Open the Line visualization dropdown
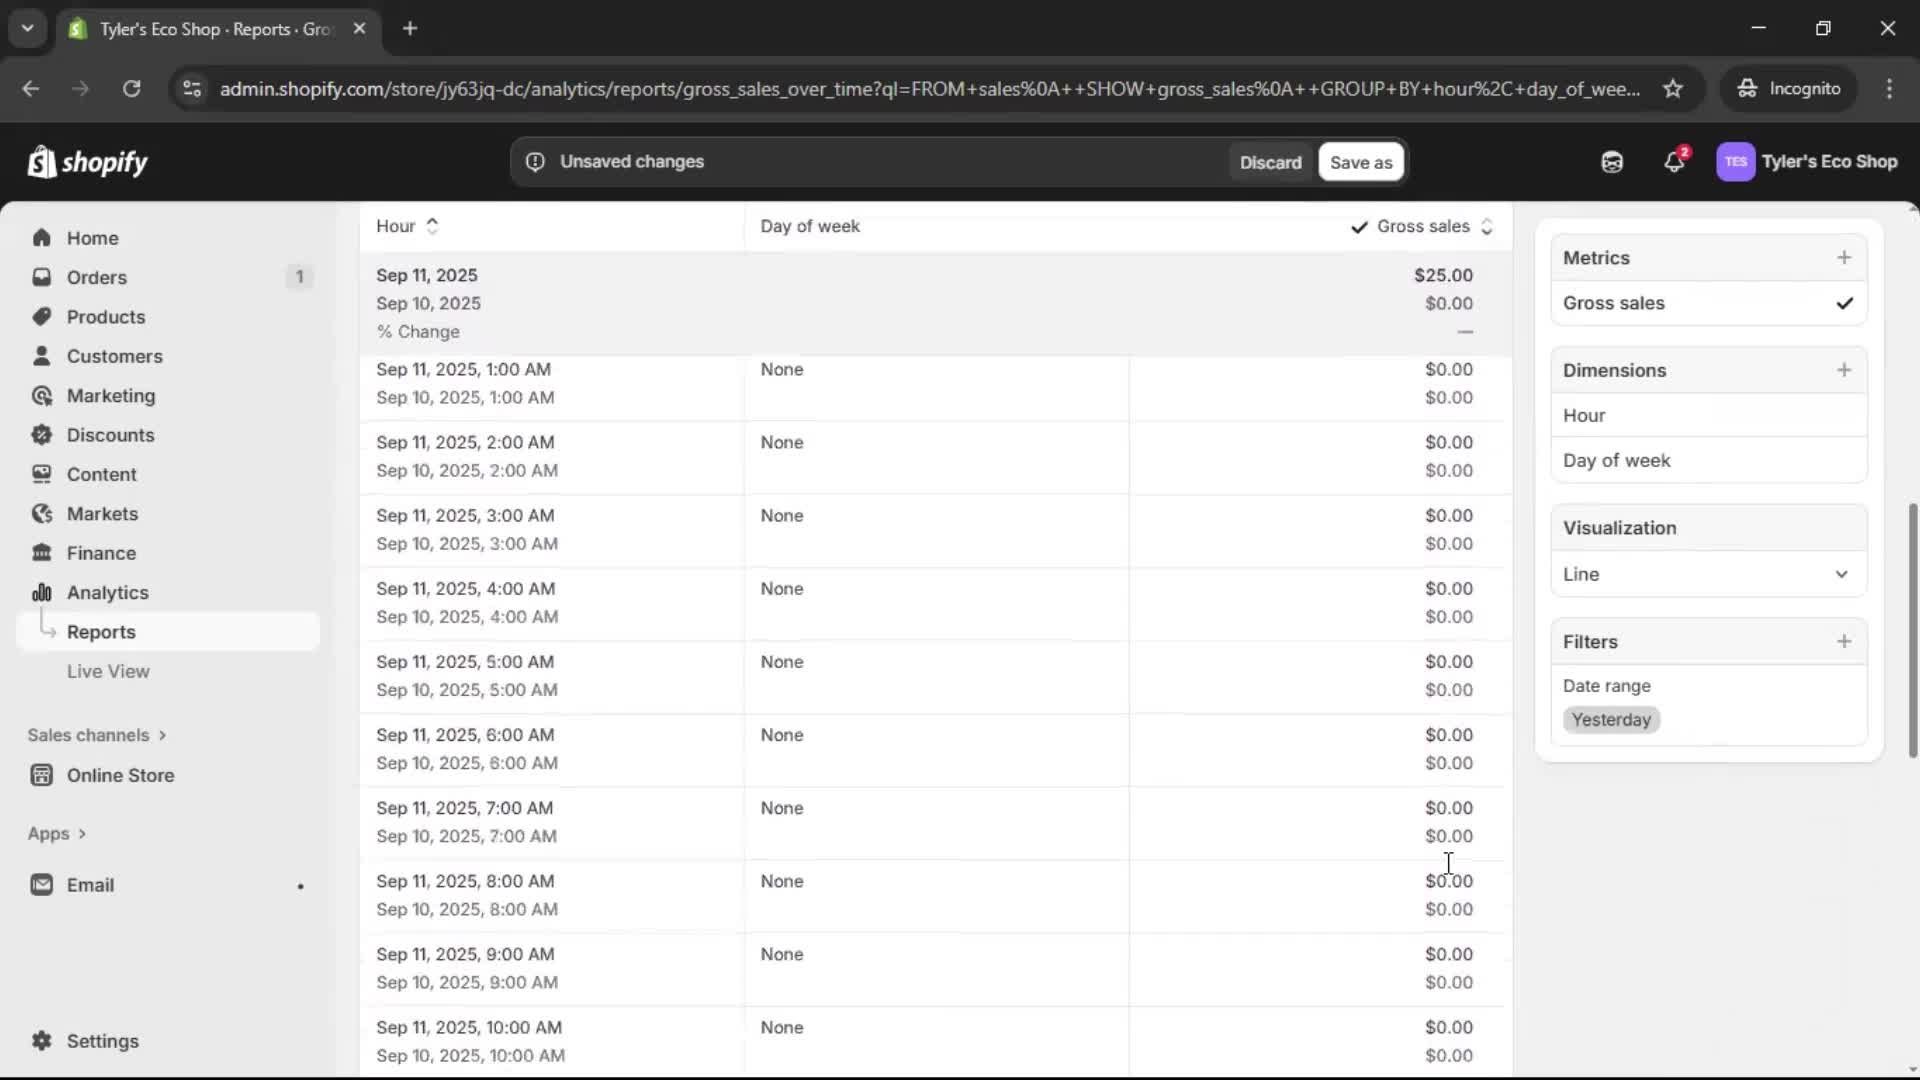This screenshot has height=1080, width=1920. point(1707,574)
